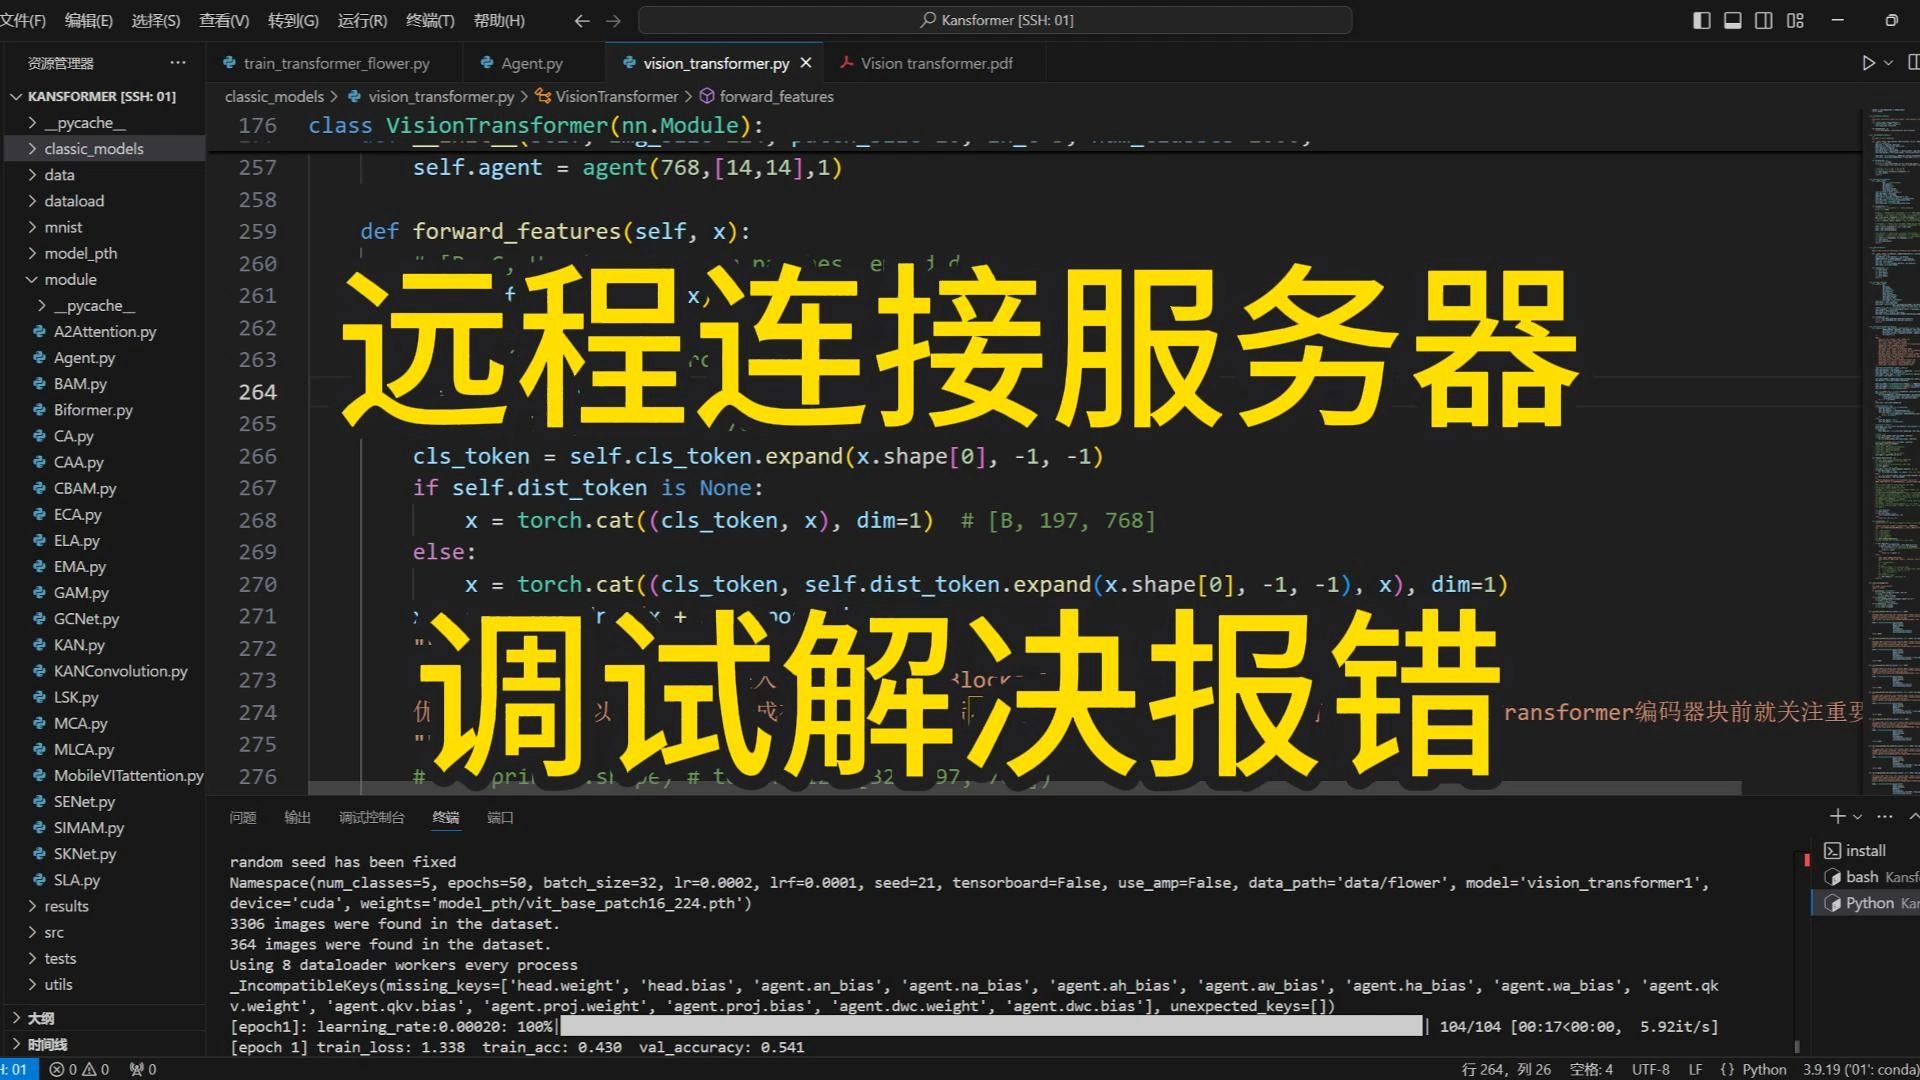This screenshot has width=1920, height=1080.
Task: Close the vision_transformer.py tab
Action: click(x=806, y=63)
